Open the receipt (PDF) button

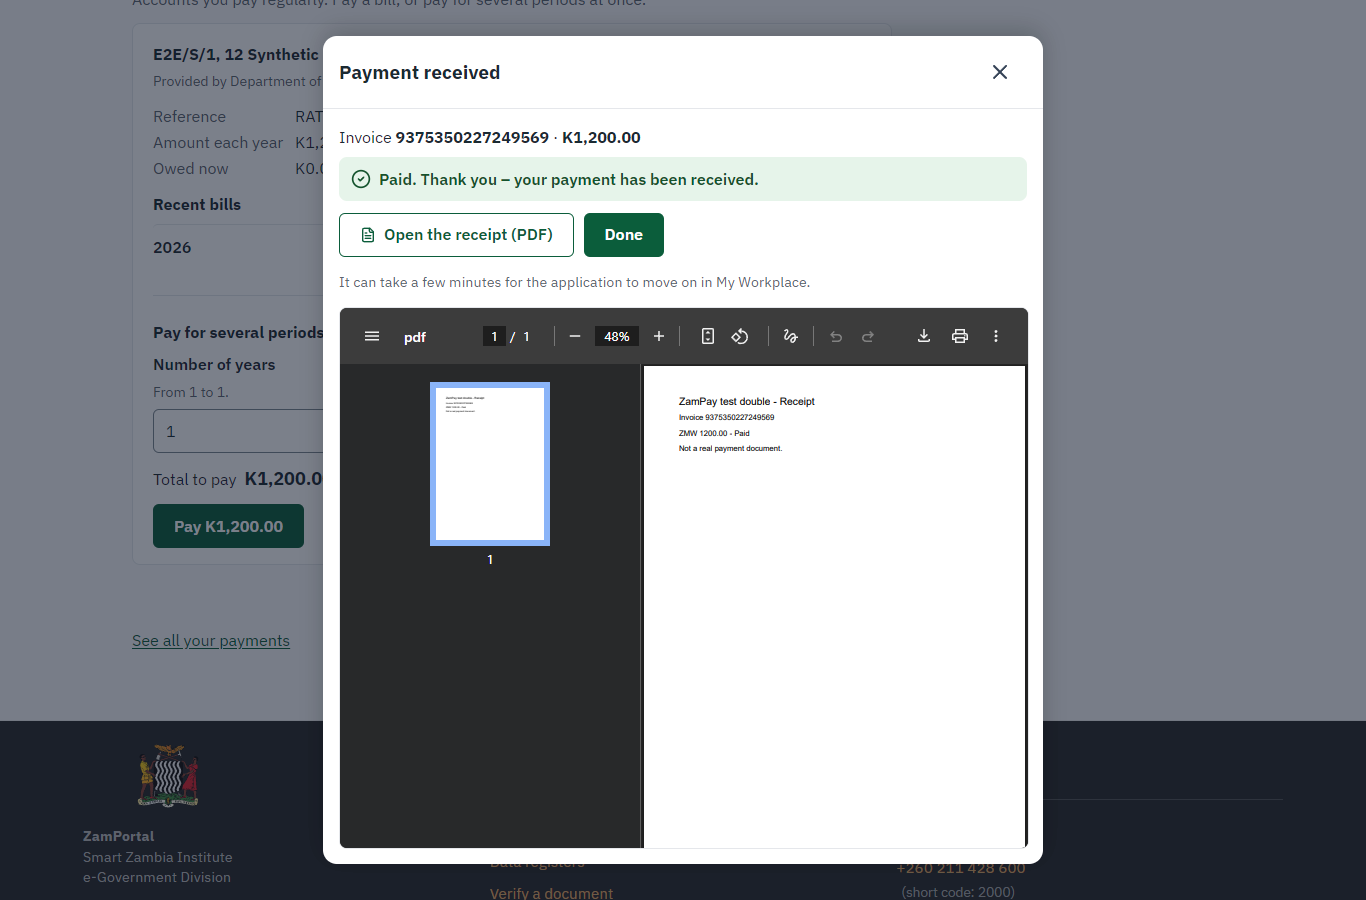point(456,235)
